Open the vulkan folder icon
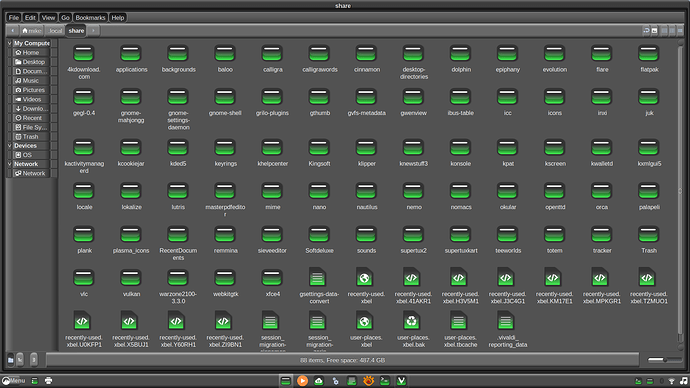Image resolution: width=690 pixels, height=388 pixels. pos(131,279)
